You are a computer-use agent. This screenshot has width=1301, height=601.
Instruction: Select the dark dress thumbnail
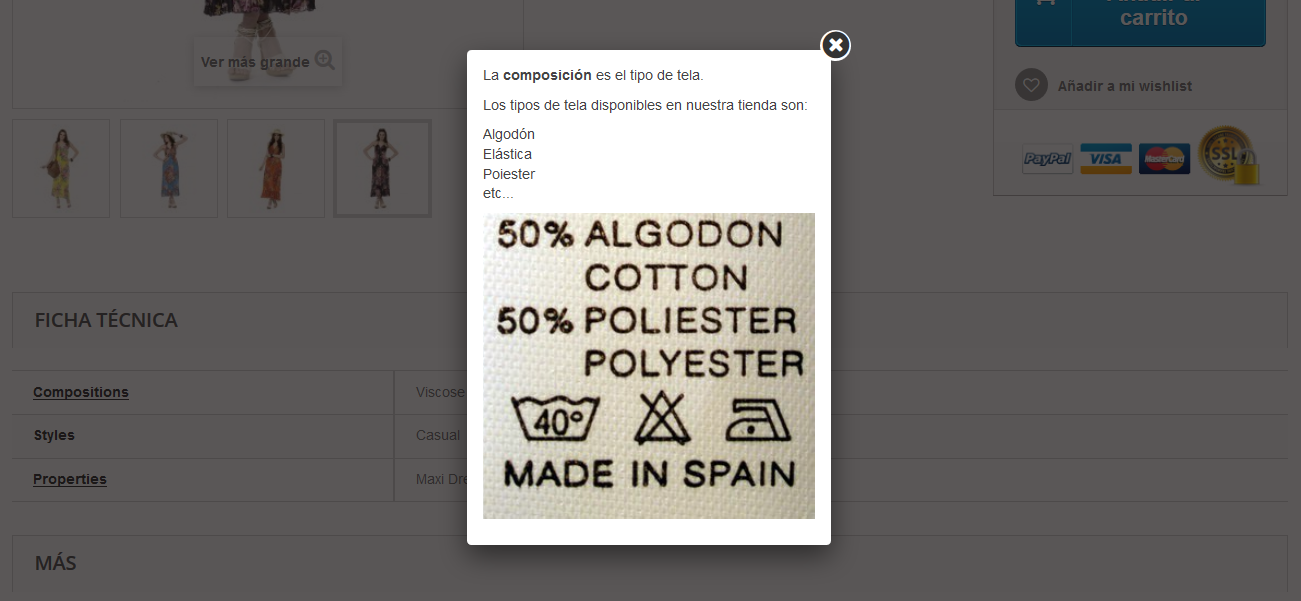pyautogui.click(x=383, y=168)
